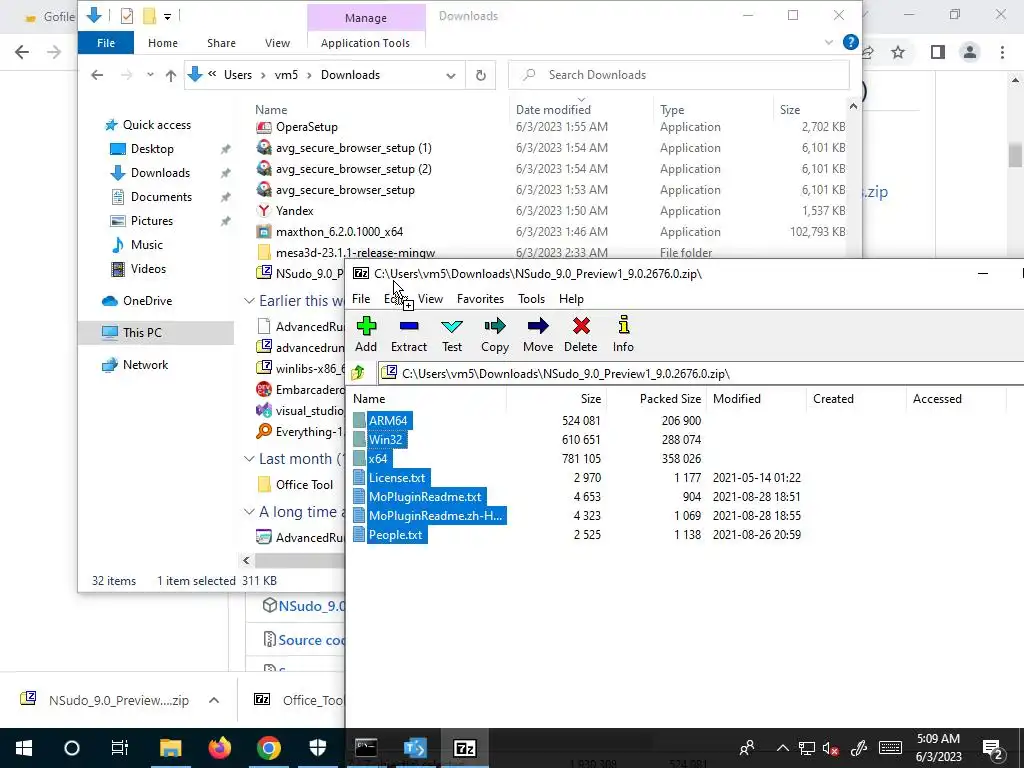Select the Win32 folder in 7-Zip list
This screenshot has height=768, width=1024.
click(385, 440)
